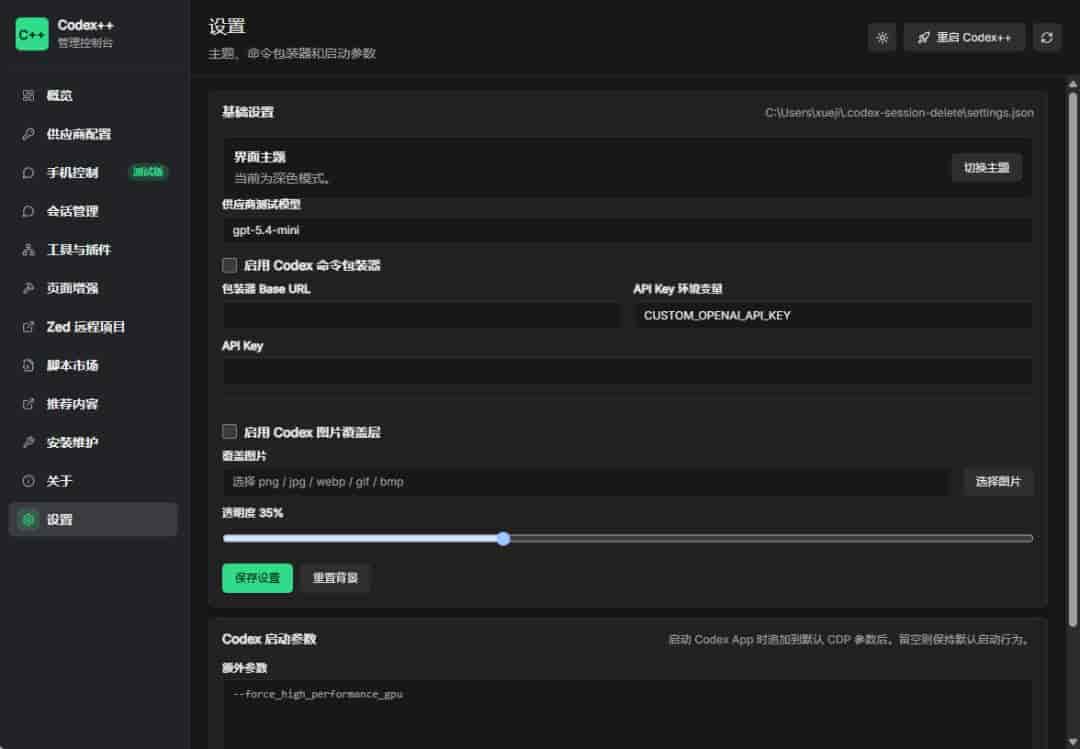This screenshot has height=749, width=1080.
Task: Open the 脚本市场 page
Action: pyautogui.click(x=93, y=366)
